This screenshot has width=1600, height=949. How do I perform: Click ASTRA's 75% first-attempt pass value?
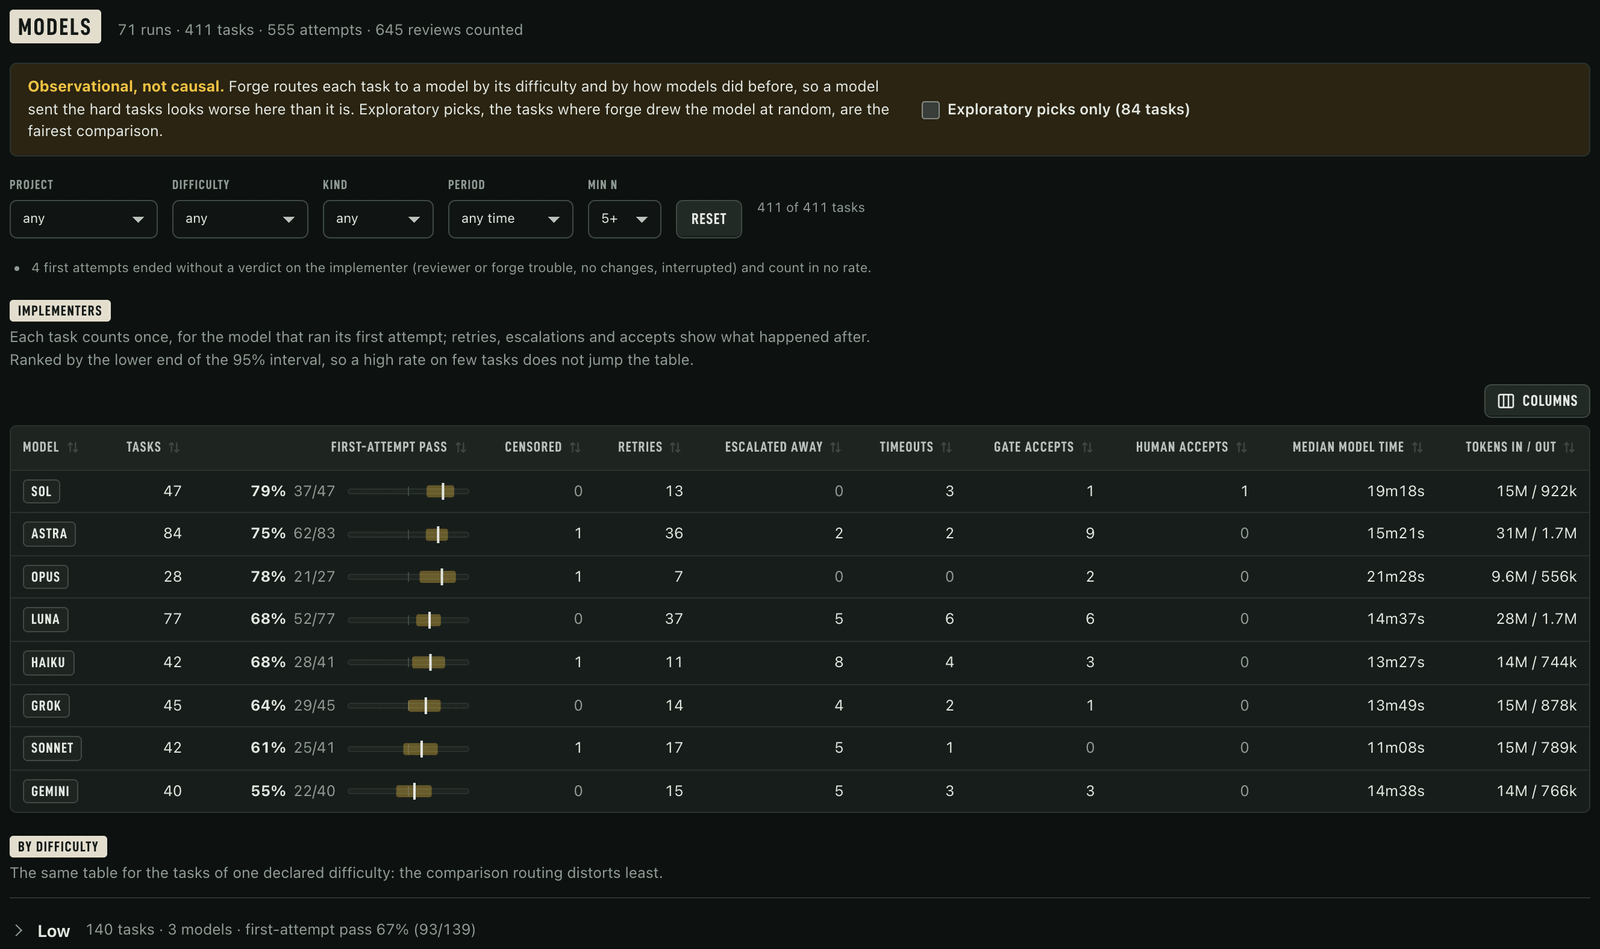click(x=268, y=534)
